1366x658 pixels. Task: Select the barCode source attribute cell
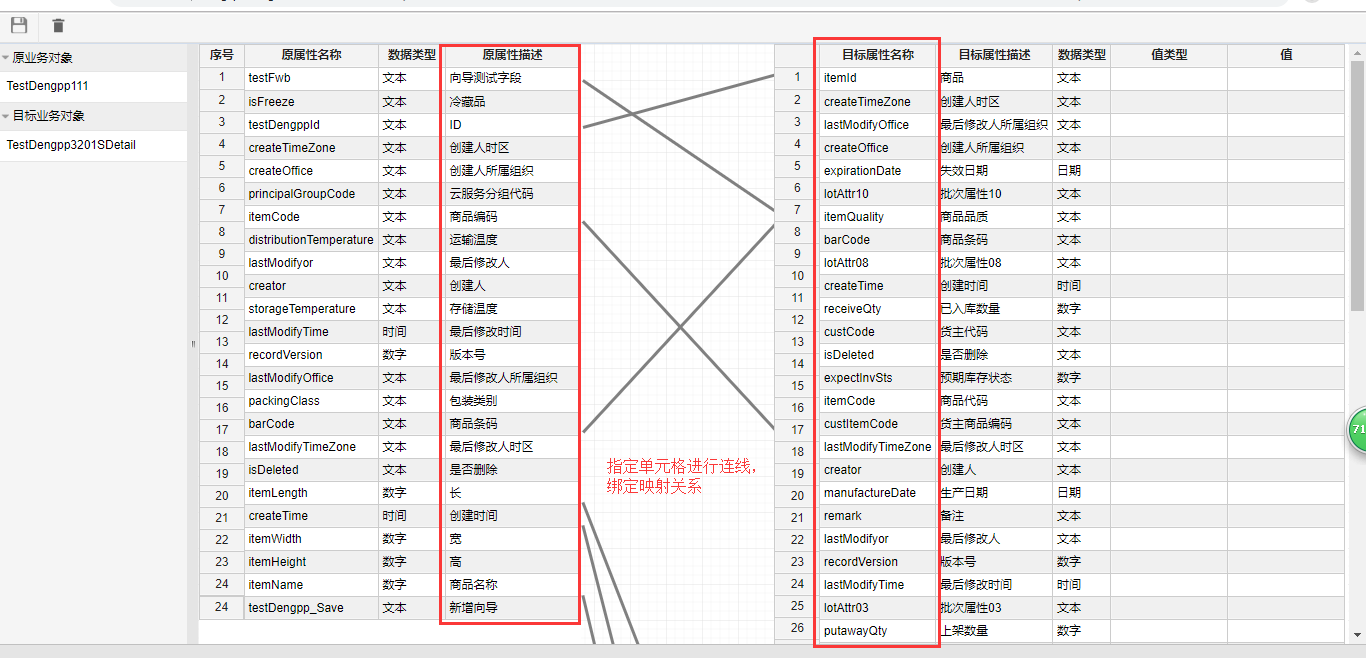coord(311,424)
